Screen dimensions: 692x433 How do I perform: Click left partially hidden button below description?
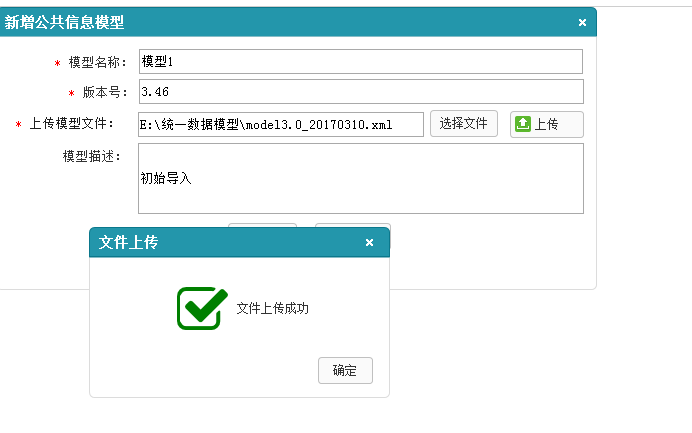click(262, 225)
